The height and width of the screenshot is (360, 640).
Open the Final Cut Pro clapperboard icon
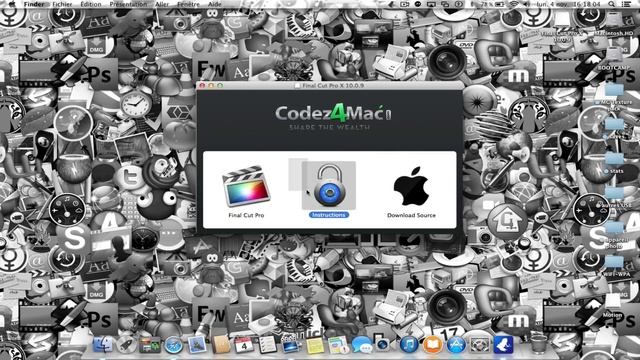[246, 186]
